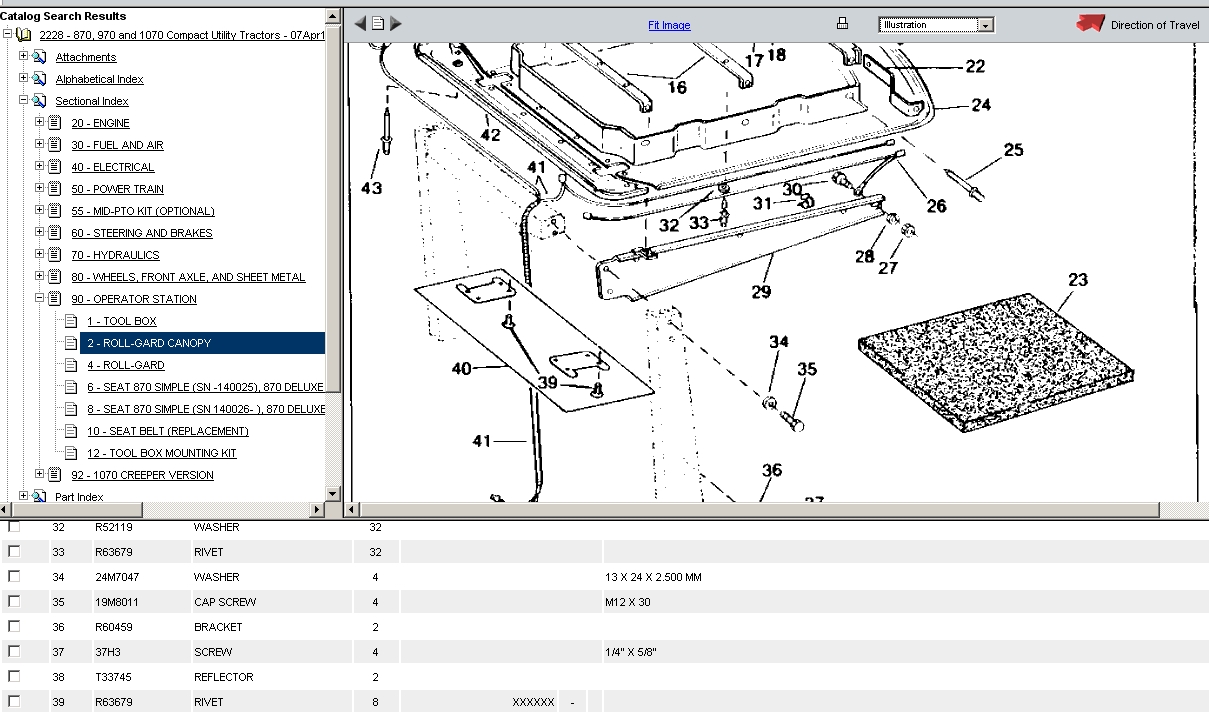Click the Fit Image link

click(x=669, y=25)
